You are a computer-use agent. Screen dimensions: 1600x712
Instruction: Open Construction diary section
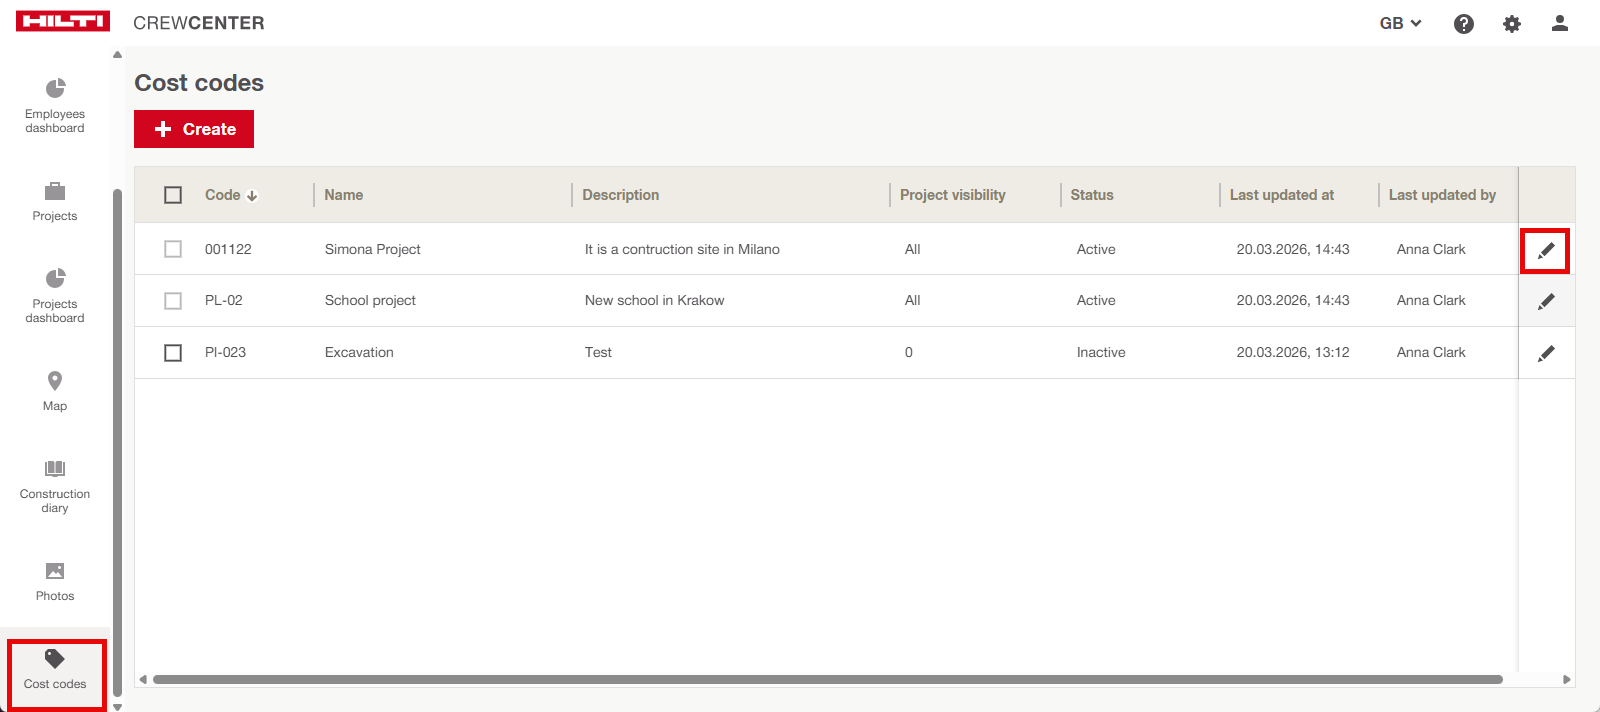tap(55, 485)
